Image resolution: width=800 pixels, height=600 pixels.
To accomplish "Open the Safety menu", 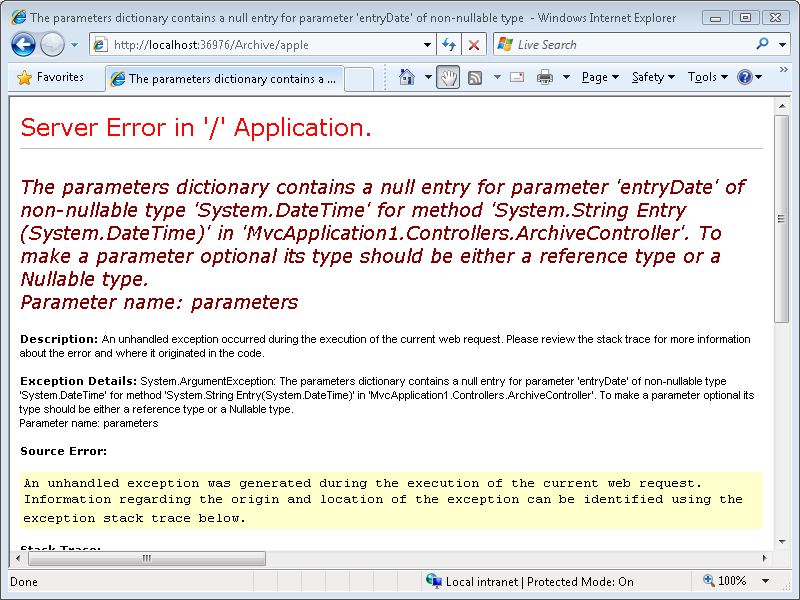I will [653, 77].
